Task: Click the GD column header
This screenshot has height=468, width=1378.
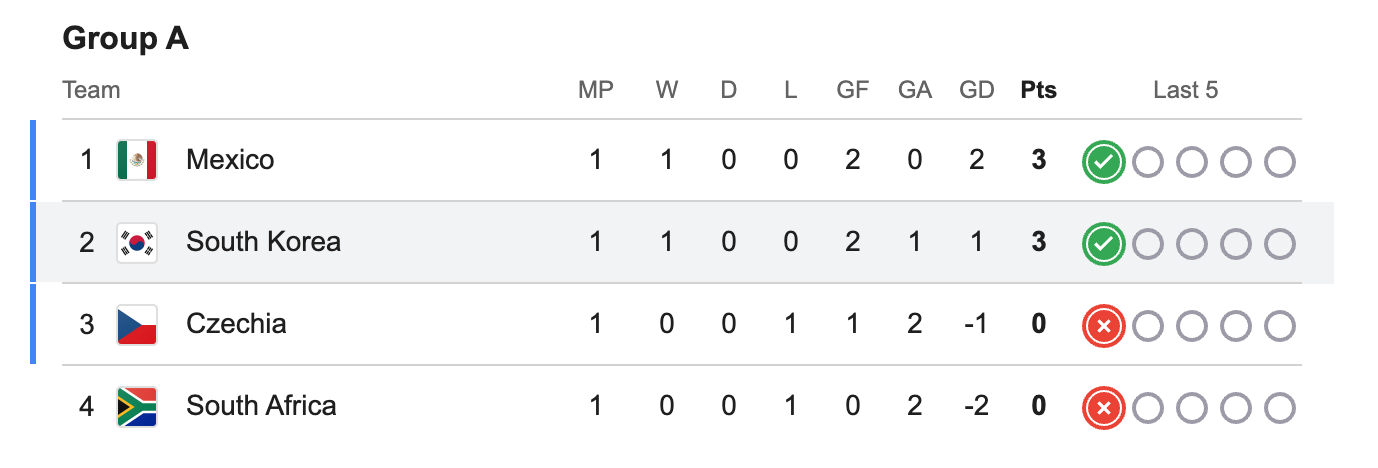Action: (x=976, y=90)
